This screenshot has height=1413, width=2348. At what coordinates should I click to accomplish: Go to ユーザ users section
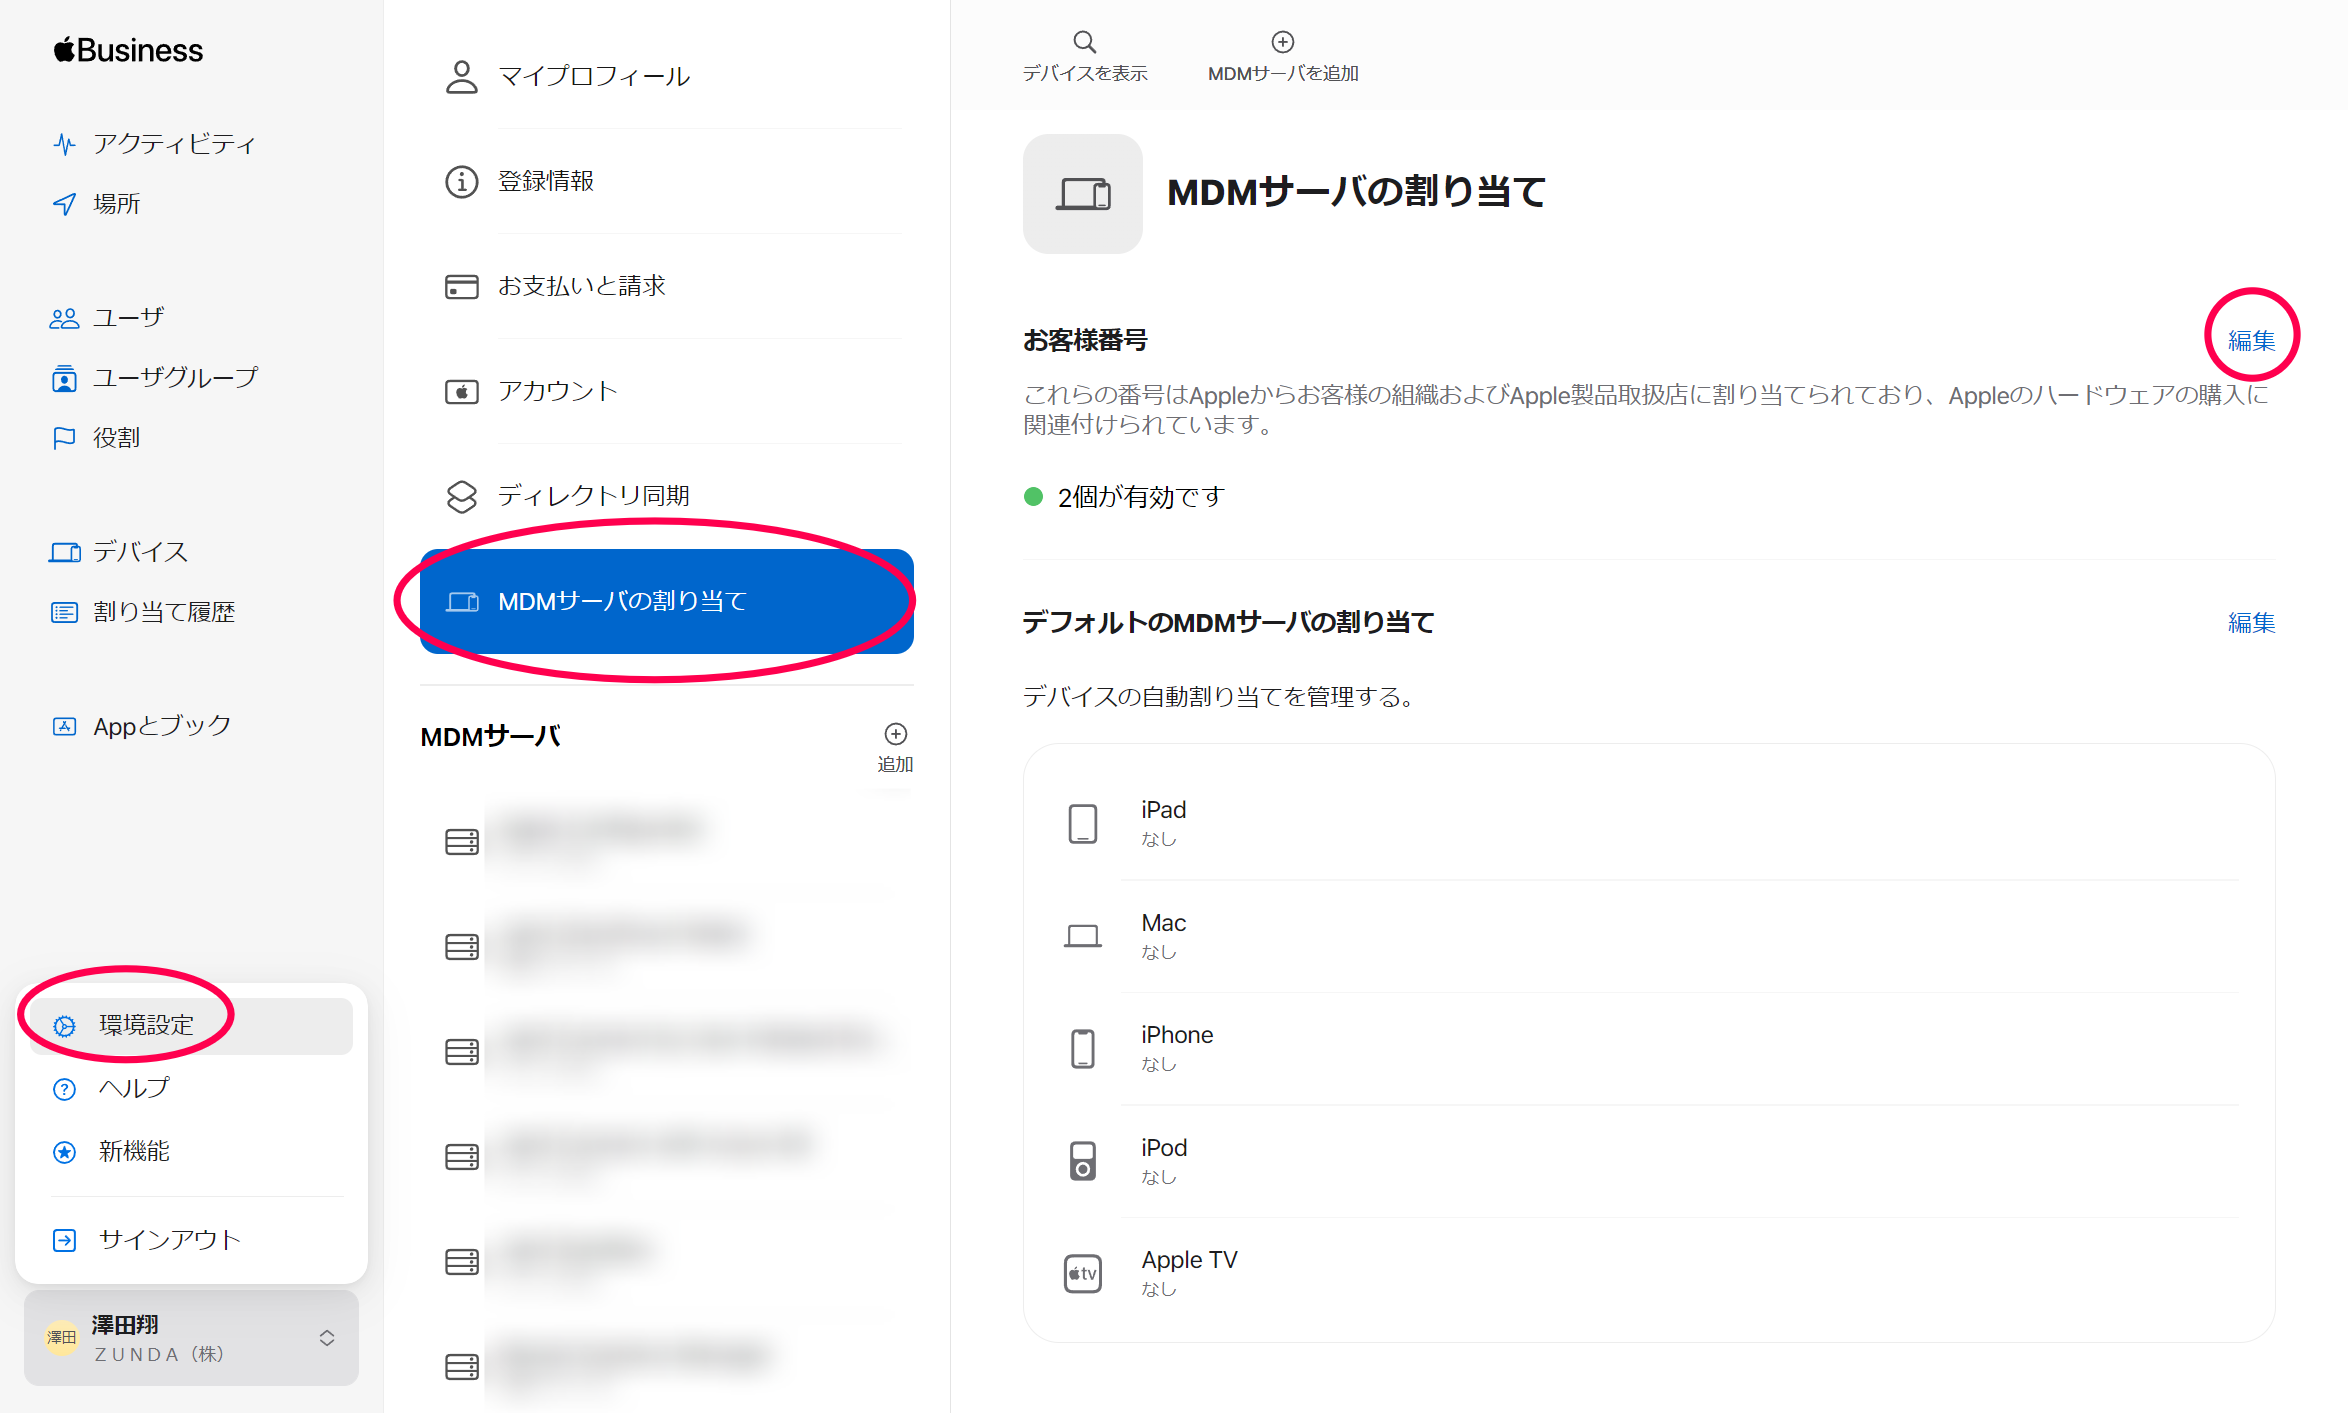click(x=107, y=318)
